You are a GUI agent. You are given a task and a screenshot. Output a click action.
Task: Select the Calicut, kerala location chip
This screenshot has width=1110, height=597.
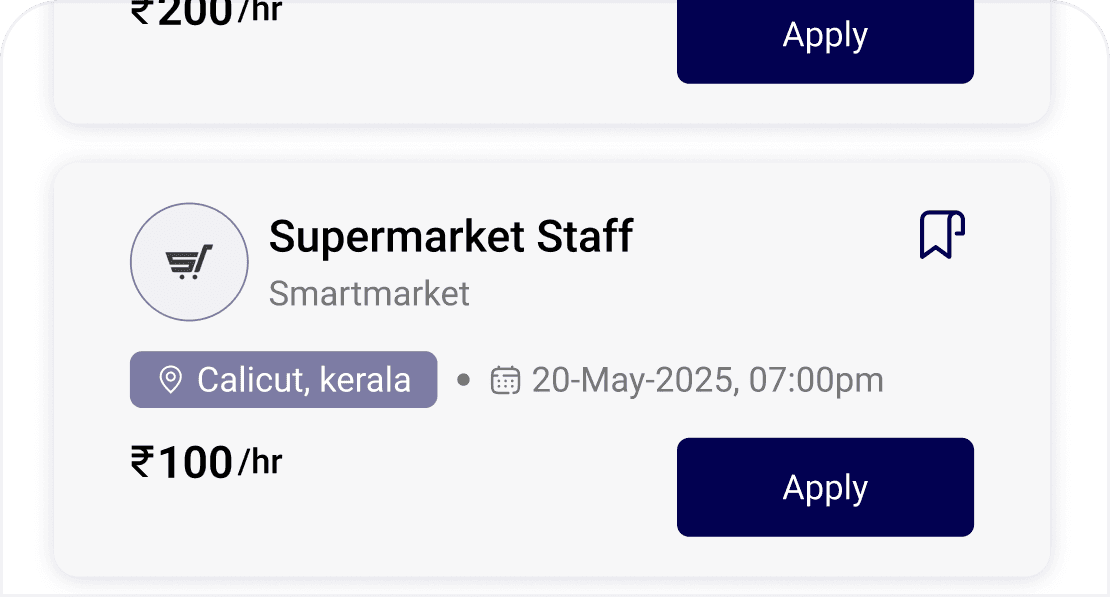[283, 380]
